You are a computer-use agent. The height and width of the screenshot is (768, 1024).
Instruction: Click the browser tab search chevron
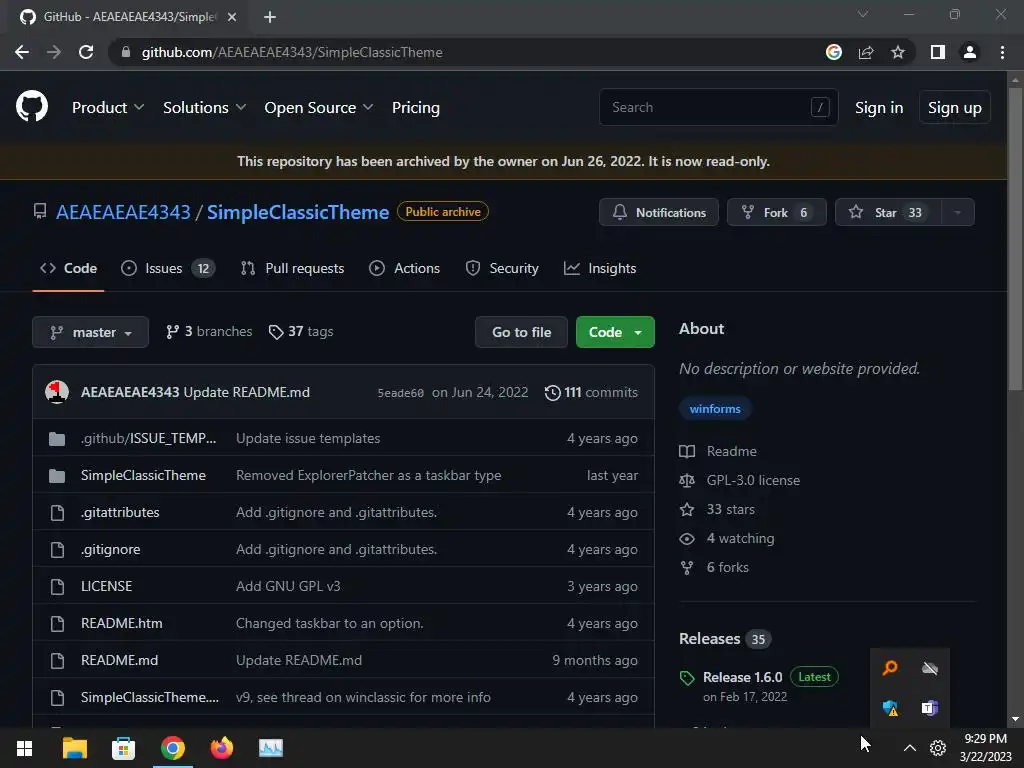tap(863, 14)
